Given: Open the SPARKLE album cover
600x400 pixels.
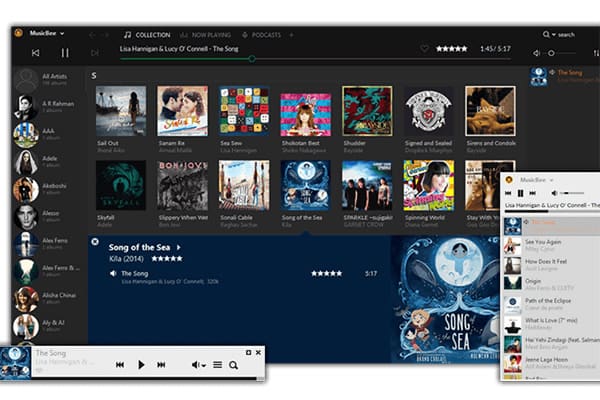Looking at the screenshot, I should (x=367, y=185).
